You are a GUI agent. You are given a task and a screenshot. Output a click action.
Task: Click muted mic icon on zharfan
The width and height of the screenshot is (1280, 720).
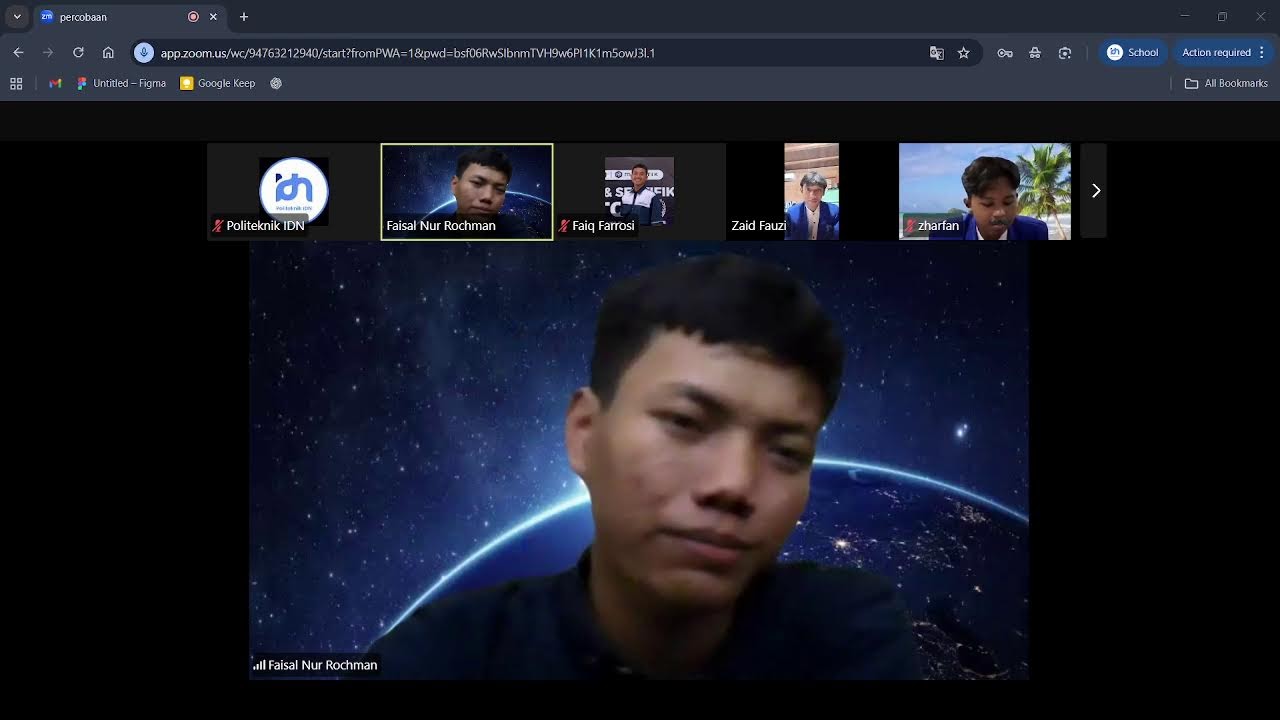tap(910, 226)
